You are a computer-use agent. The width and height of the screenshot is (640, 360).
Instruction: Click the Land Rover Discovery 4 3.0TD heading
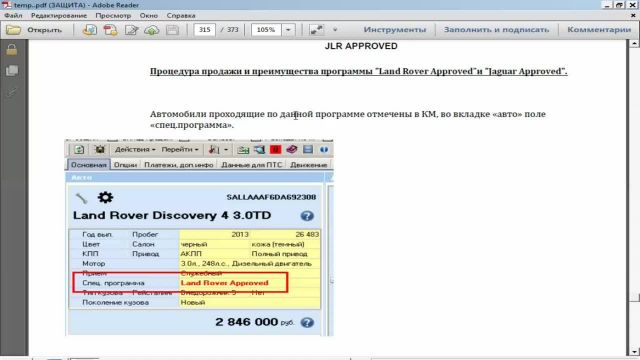tap(172, 215)
